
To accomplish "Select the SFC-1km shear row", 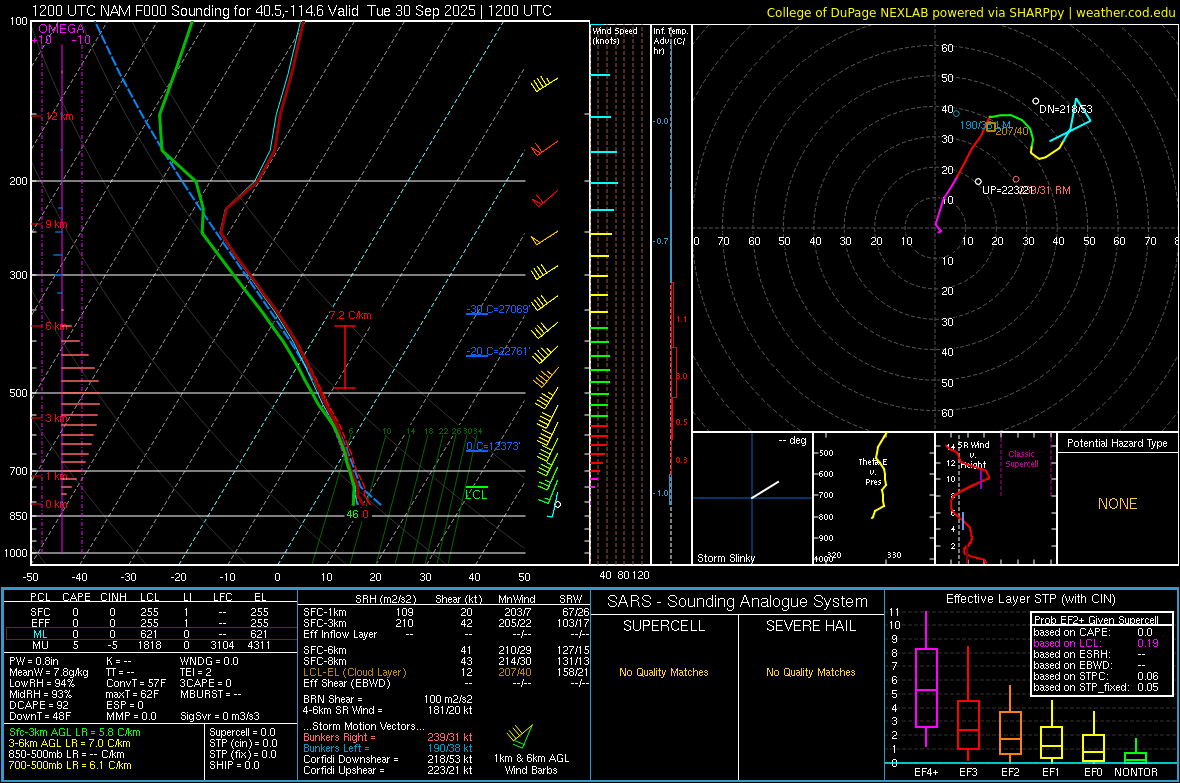I will coord(446,612).
